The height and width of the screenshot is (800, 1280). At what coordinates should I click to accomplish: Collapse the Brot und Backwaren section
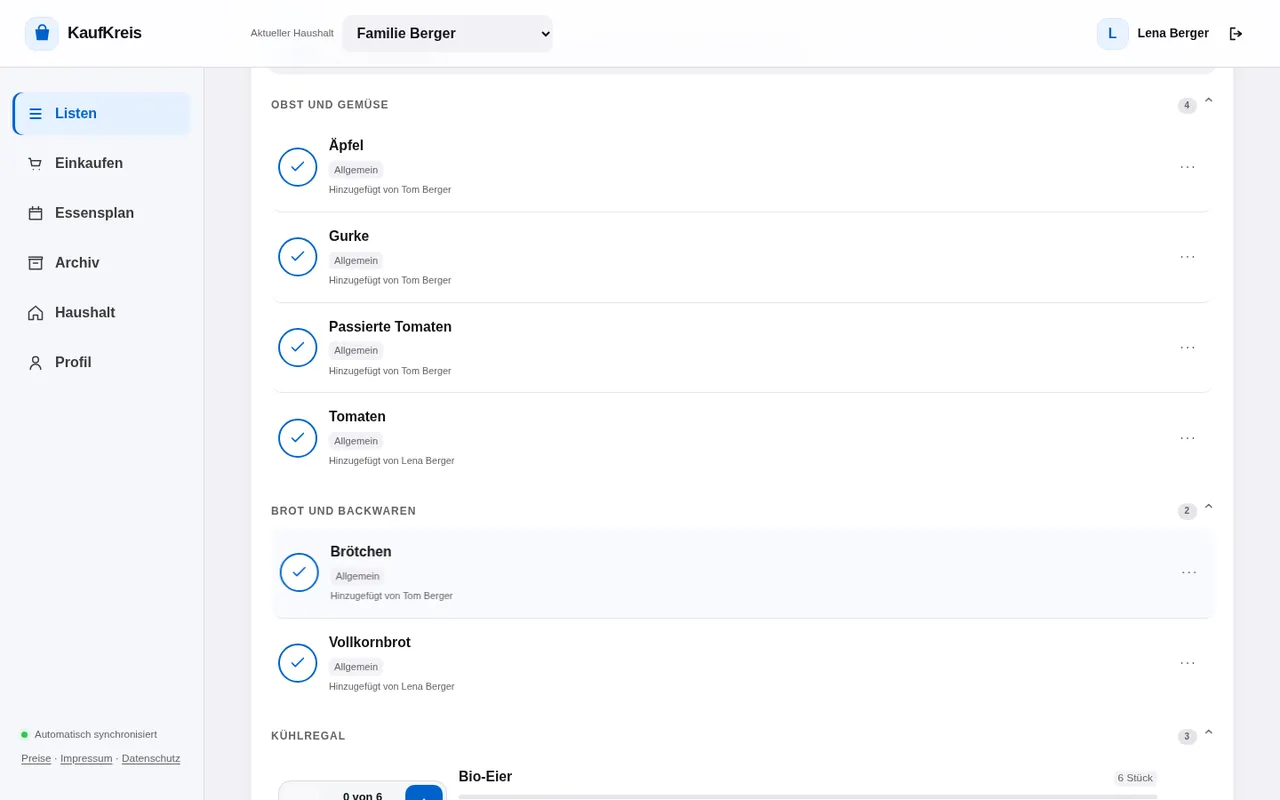pos(1208,507)
